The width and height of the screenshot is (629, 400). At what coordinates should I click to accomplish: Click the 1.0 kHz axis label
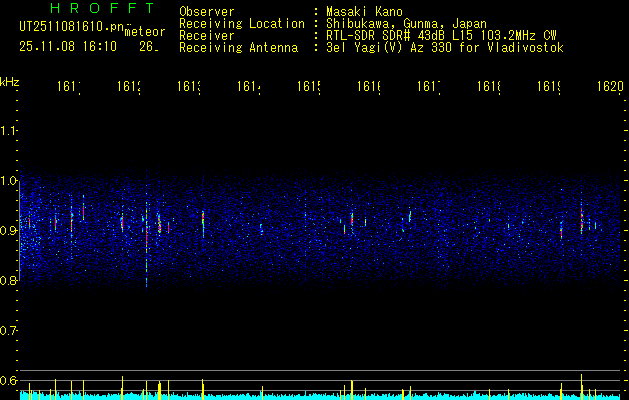pyautogui.click(x=8, y=181)
